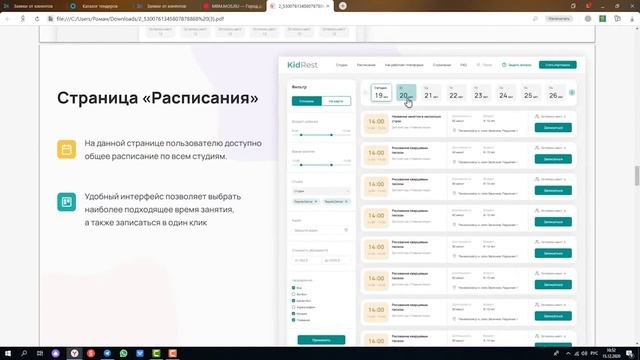
Task: Switch to "Каталог тендеров" browser tab
Action: [100, 6]
